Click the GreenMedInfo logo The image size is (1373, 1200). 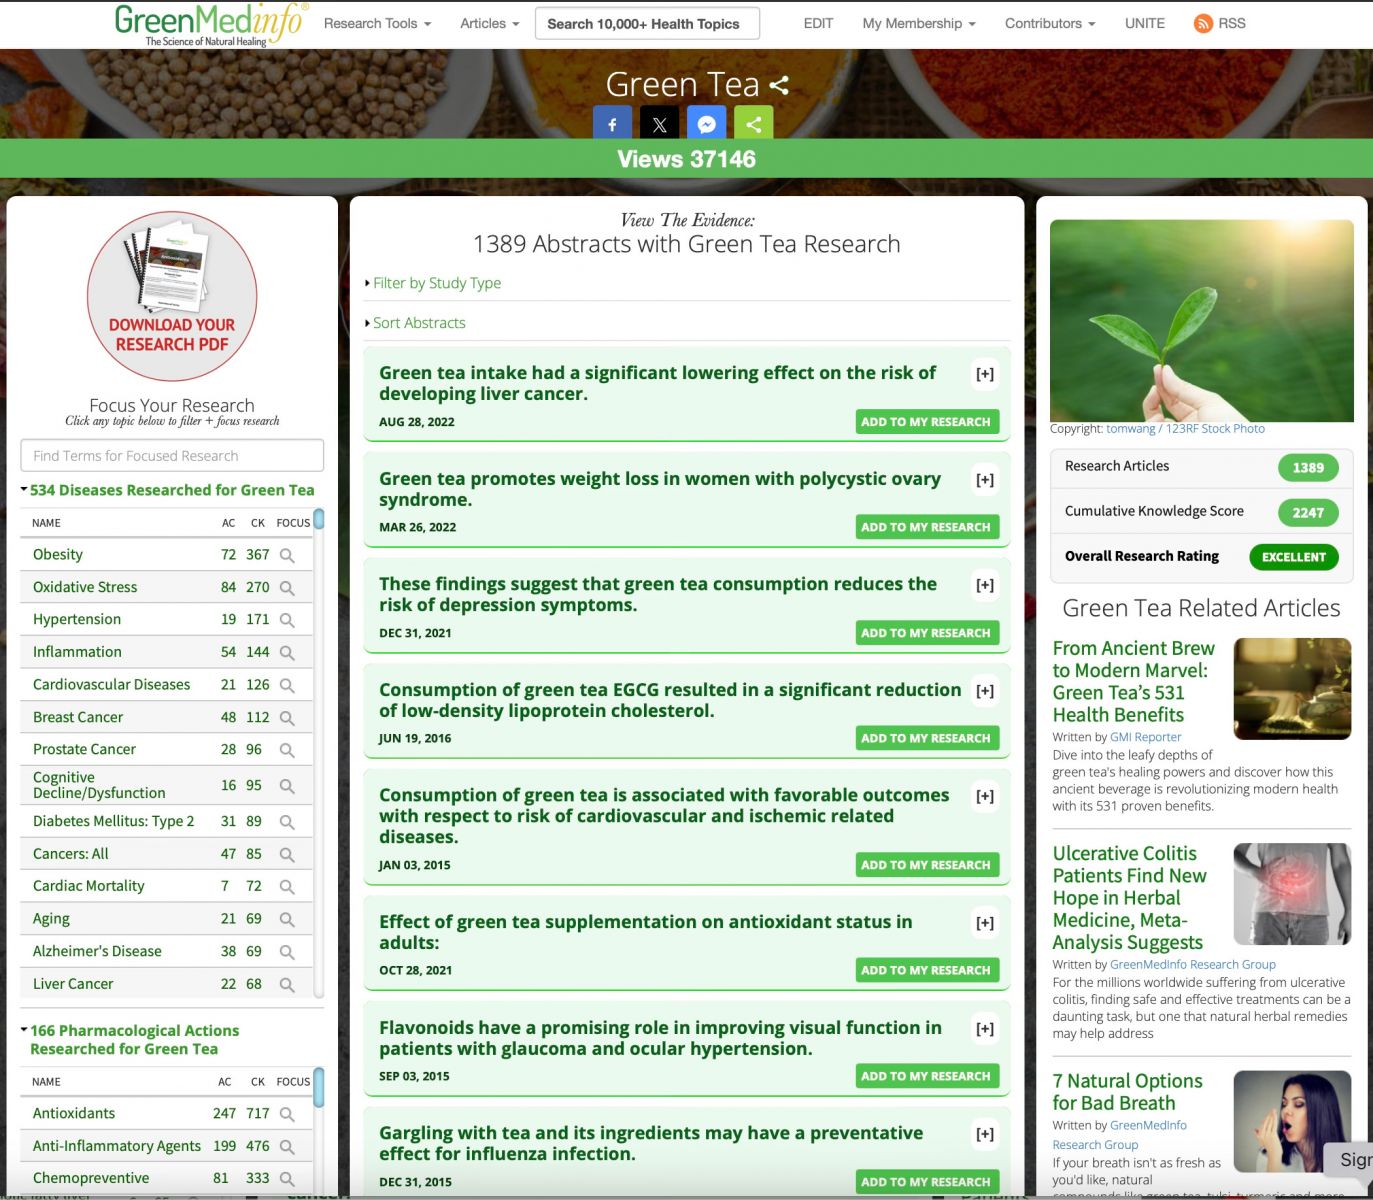tap(211, 25)
